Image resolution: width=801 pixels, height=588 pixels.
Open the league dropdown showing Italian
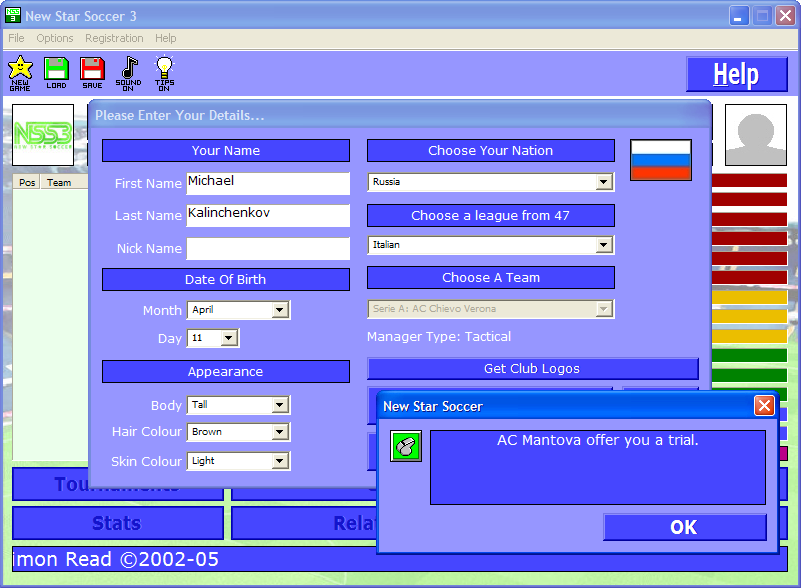tap(603, 245)
